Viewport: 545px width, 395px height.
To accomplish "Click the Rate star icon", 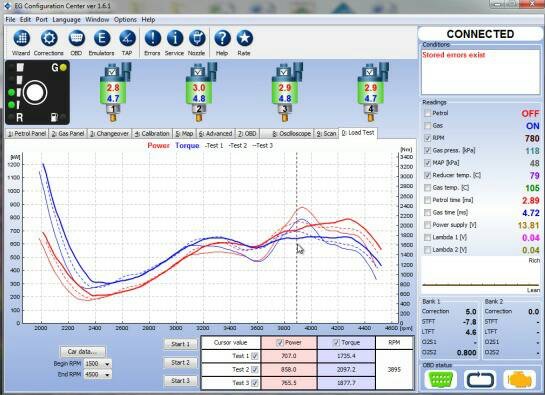I will [244, 38].
